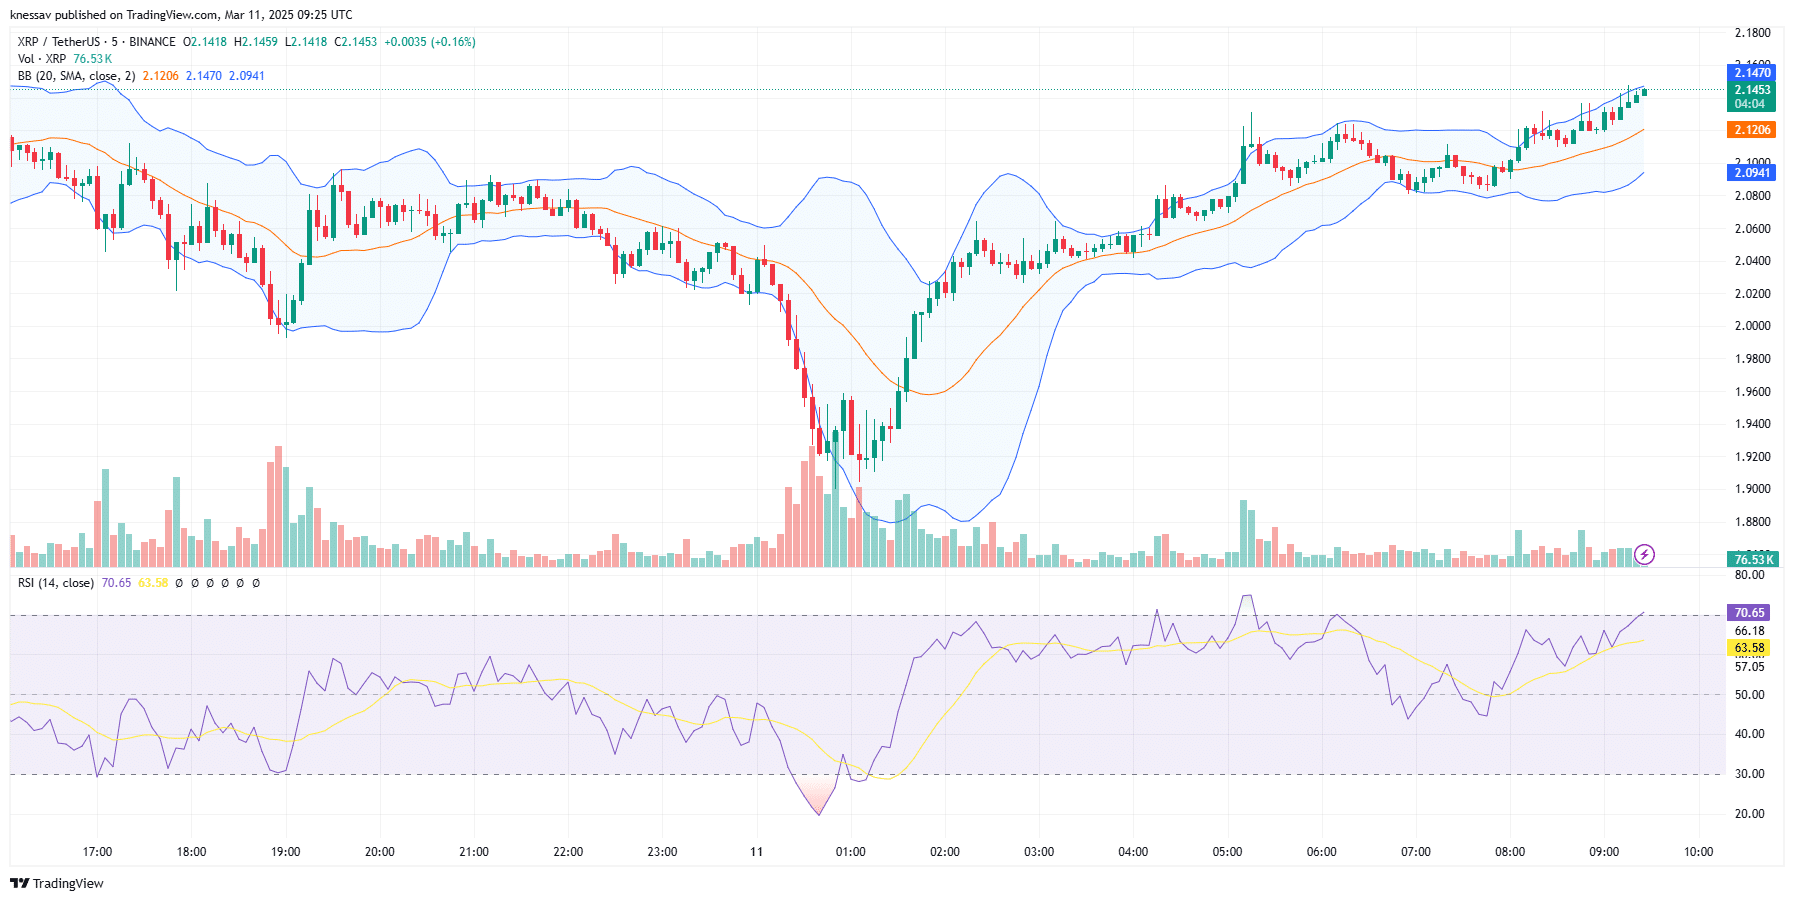
Task: Click 01:00 on the time axis
Action: pyautogui.click(x=850, y=852)
